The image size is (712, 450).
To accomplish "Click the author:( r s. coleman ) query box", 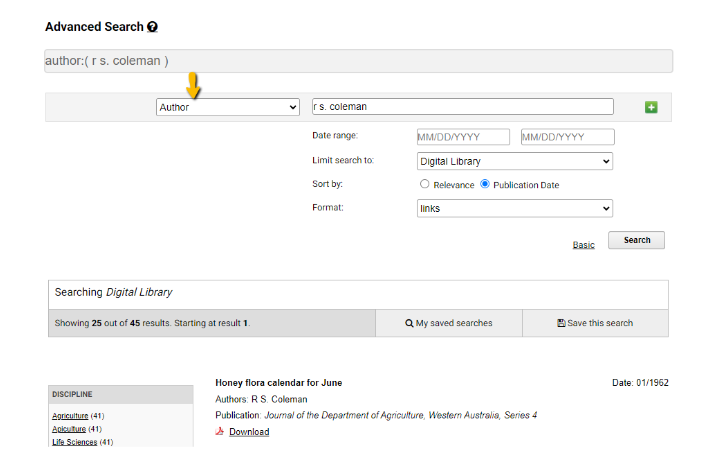I will [358, 61].
